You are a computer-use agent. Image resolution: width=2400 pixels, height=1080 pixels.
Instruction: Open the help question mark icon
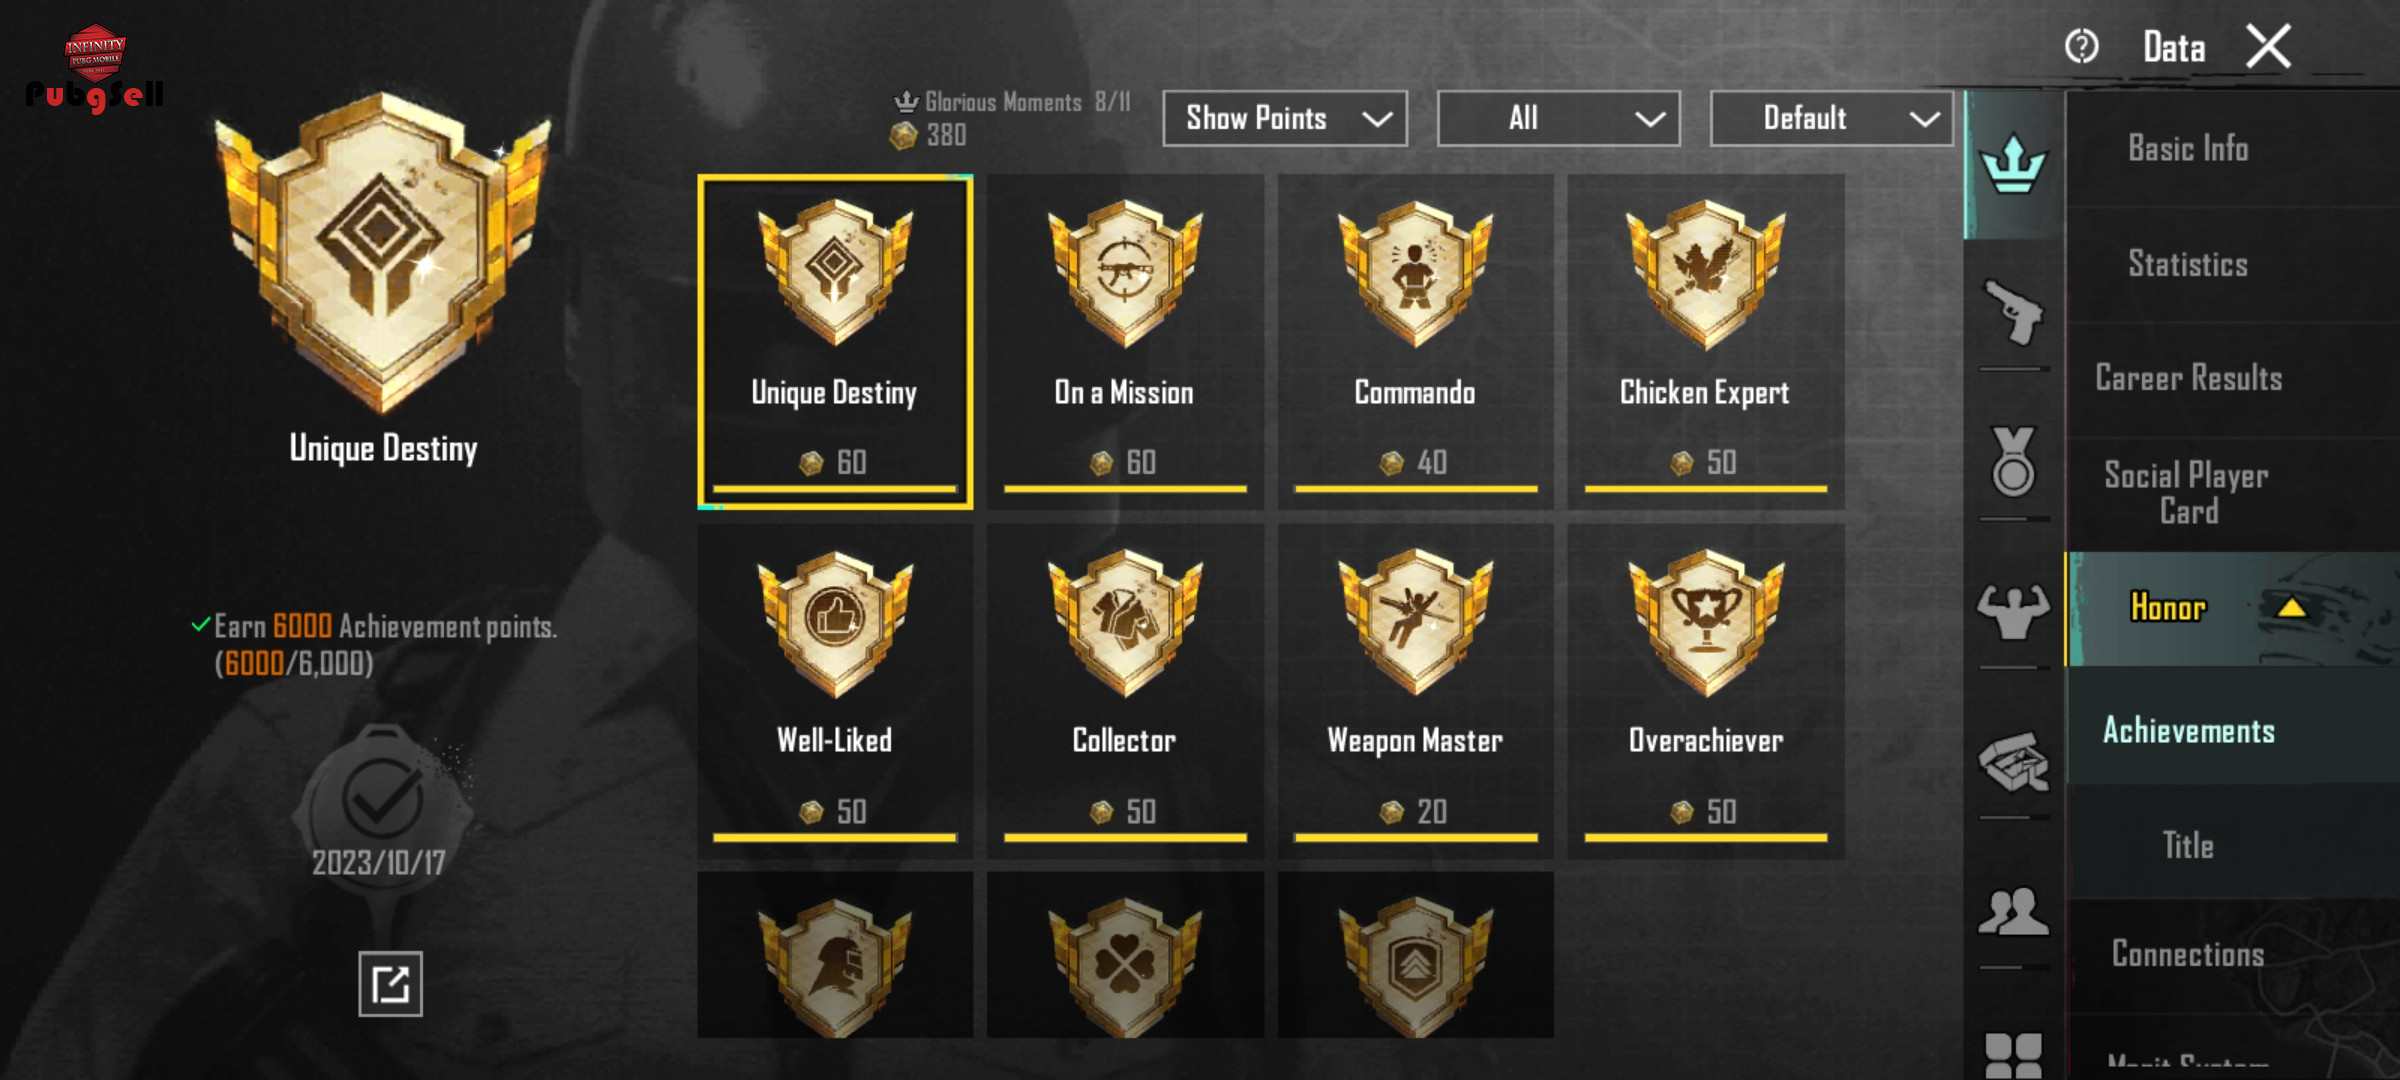[2081, 46]
